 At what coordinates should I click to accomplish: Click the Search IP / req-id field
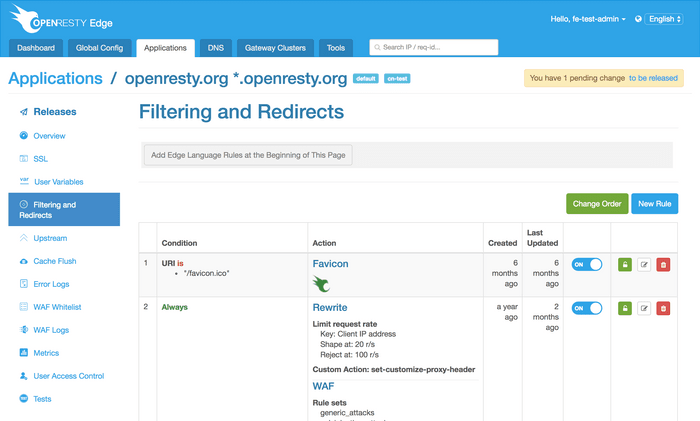click(433, 47)
